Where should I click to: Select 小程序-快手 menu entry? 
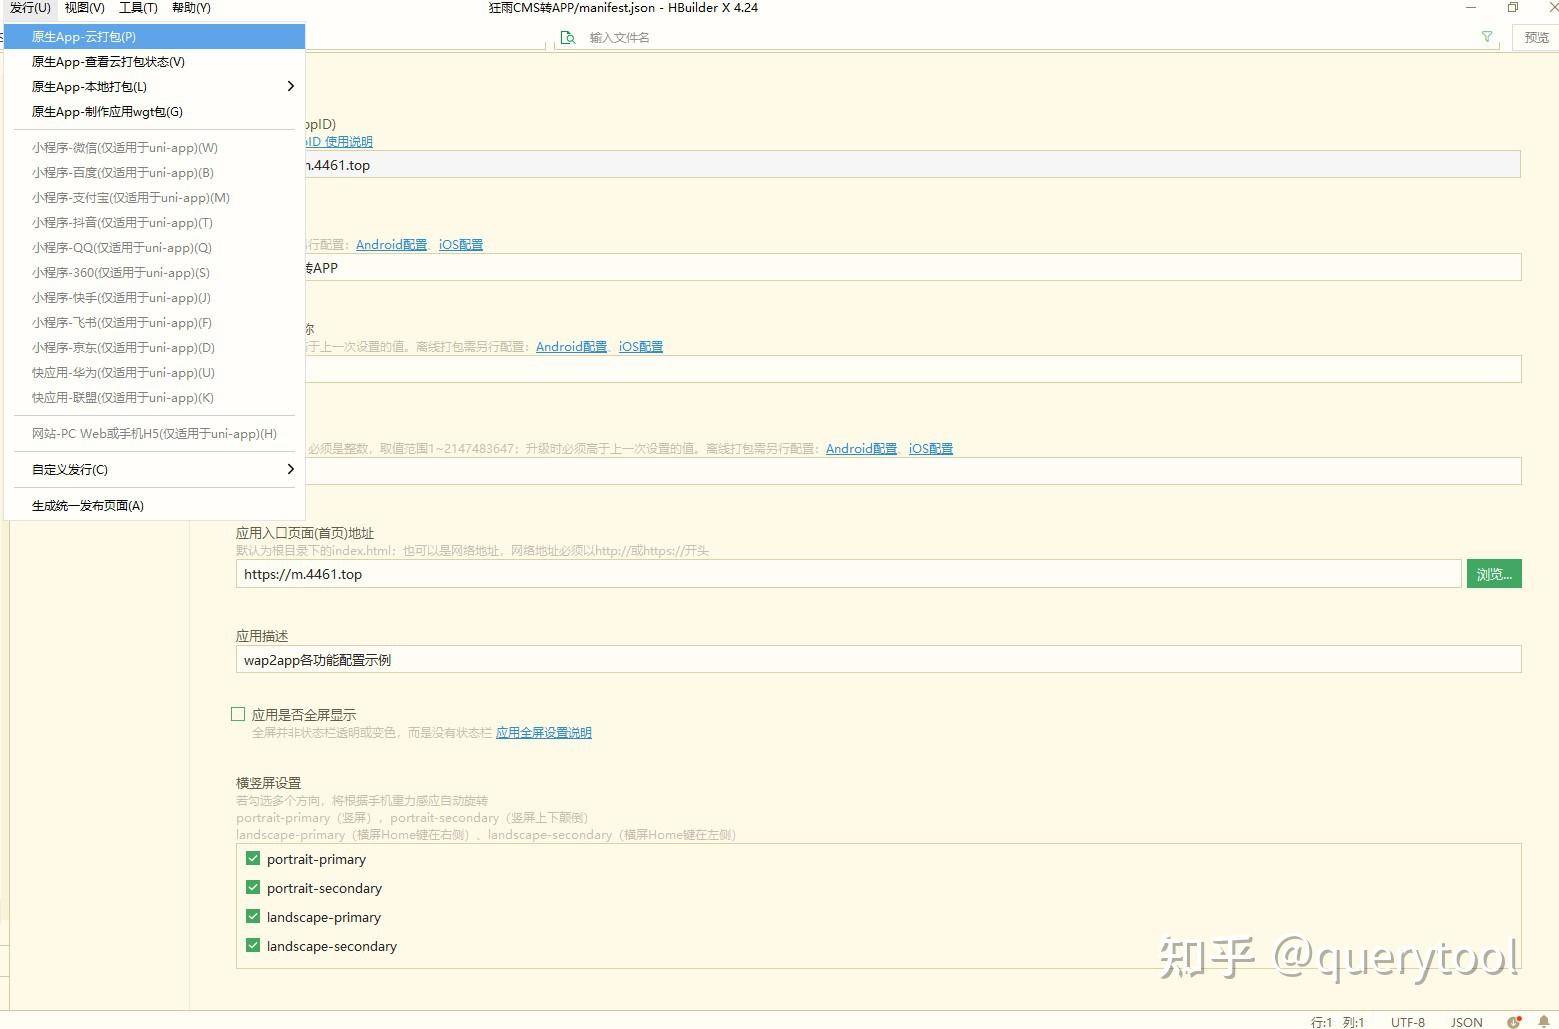click(155, 298)
